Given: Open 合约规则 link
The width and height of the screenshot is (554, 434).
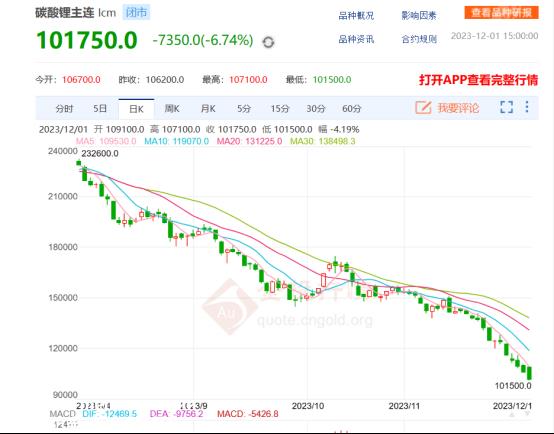Looking at the screenshot, I should pos(419,39).
